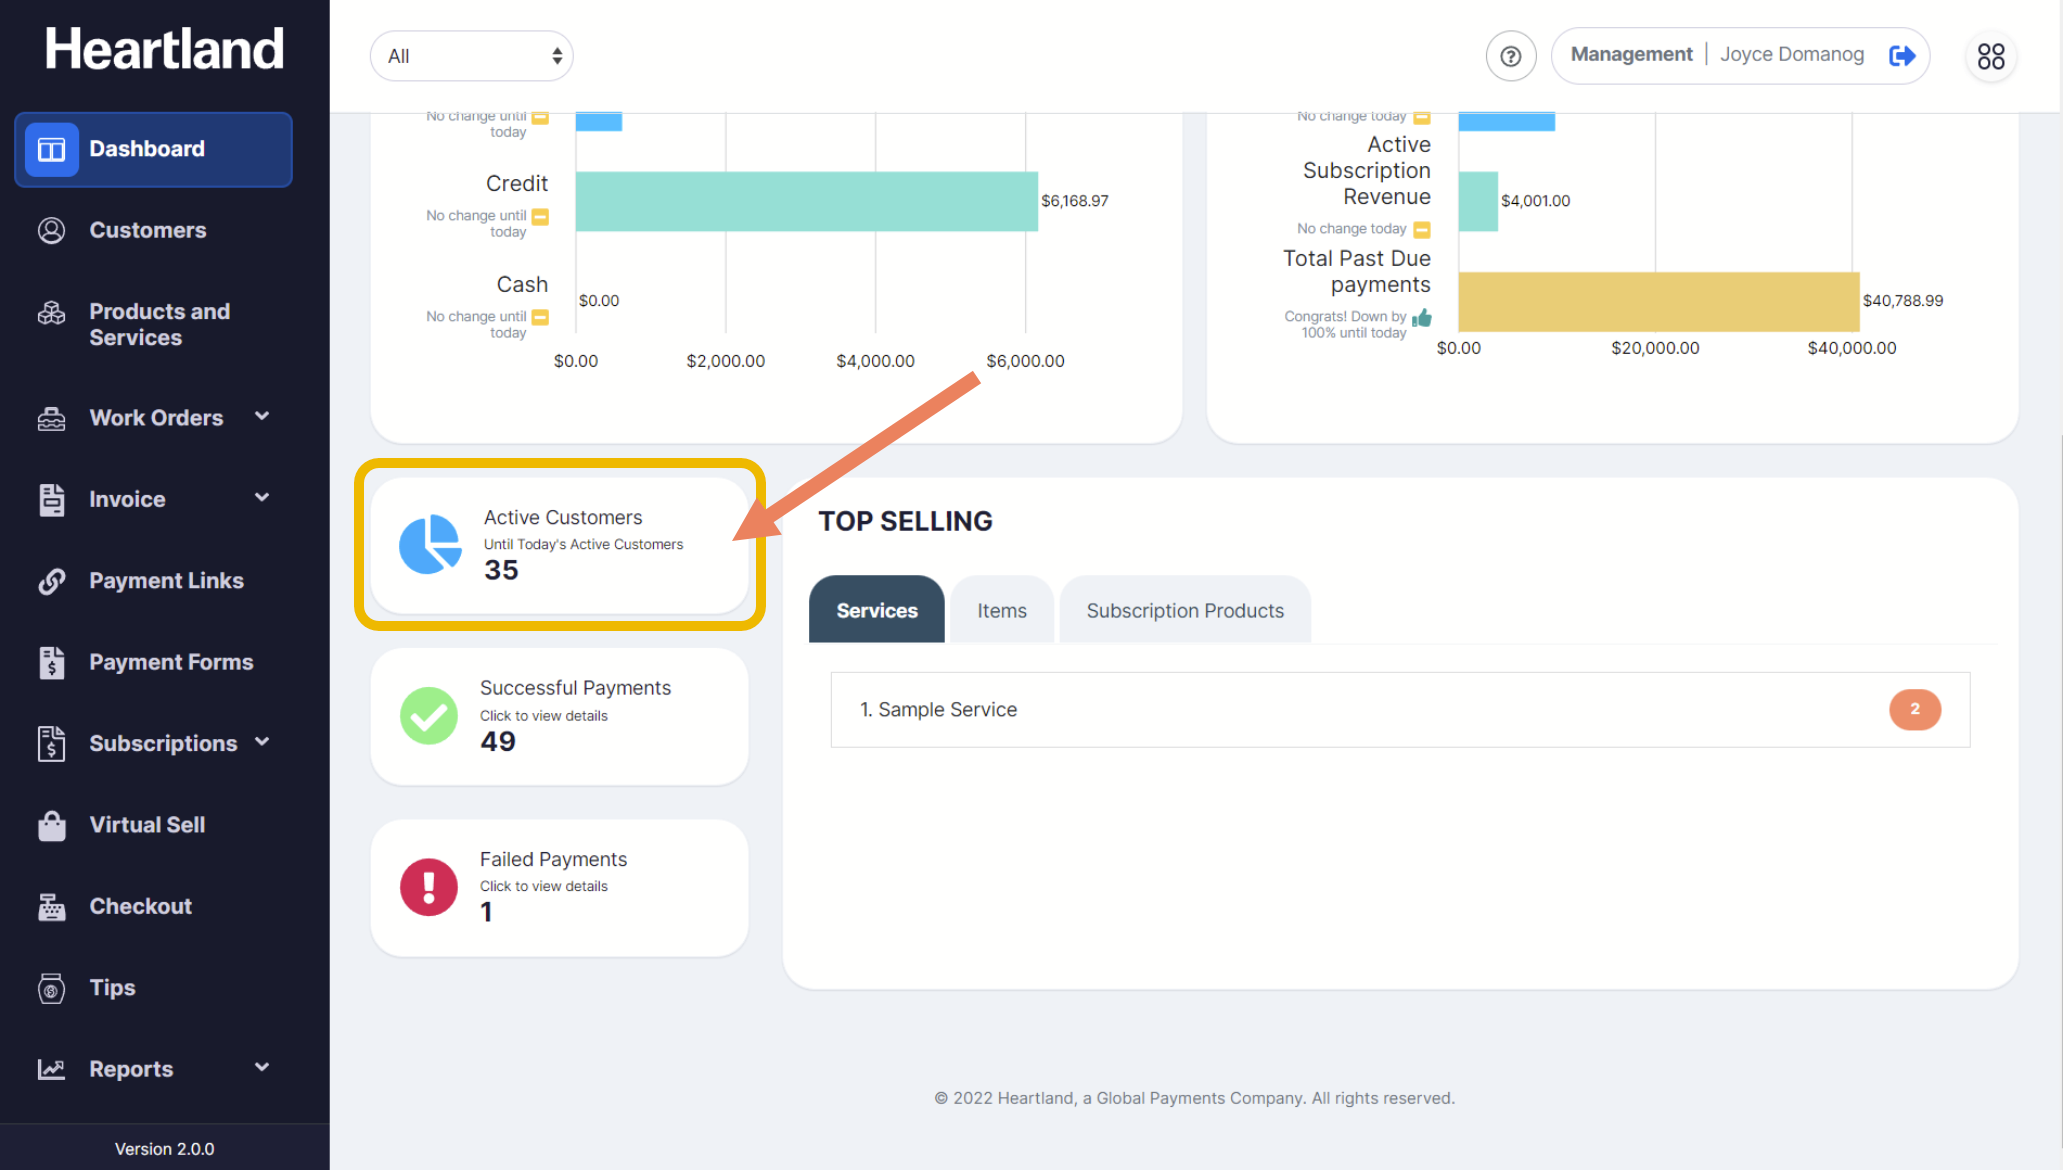Expand the Reports menu chevron
This screenshot has width=2063, height=1170.
click(x=262, y=1067)
